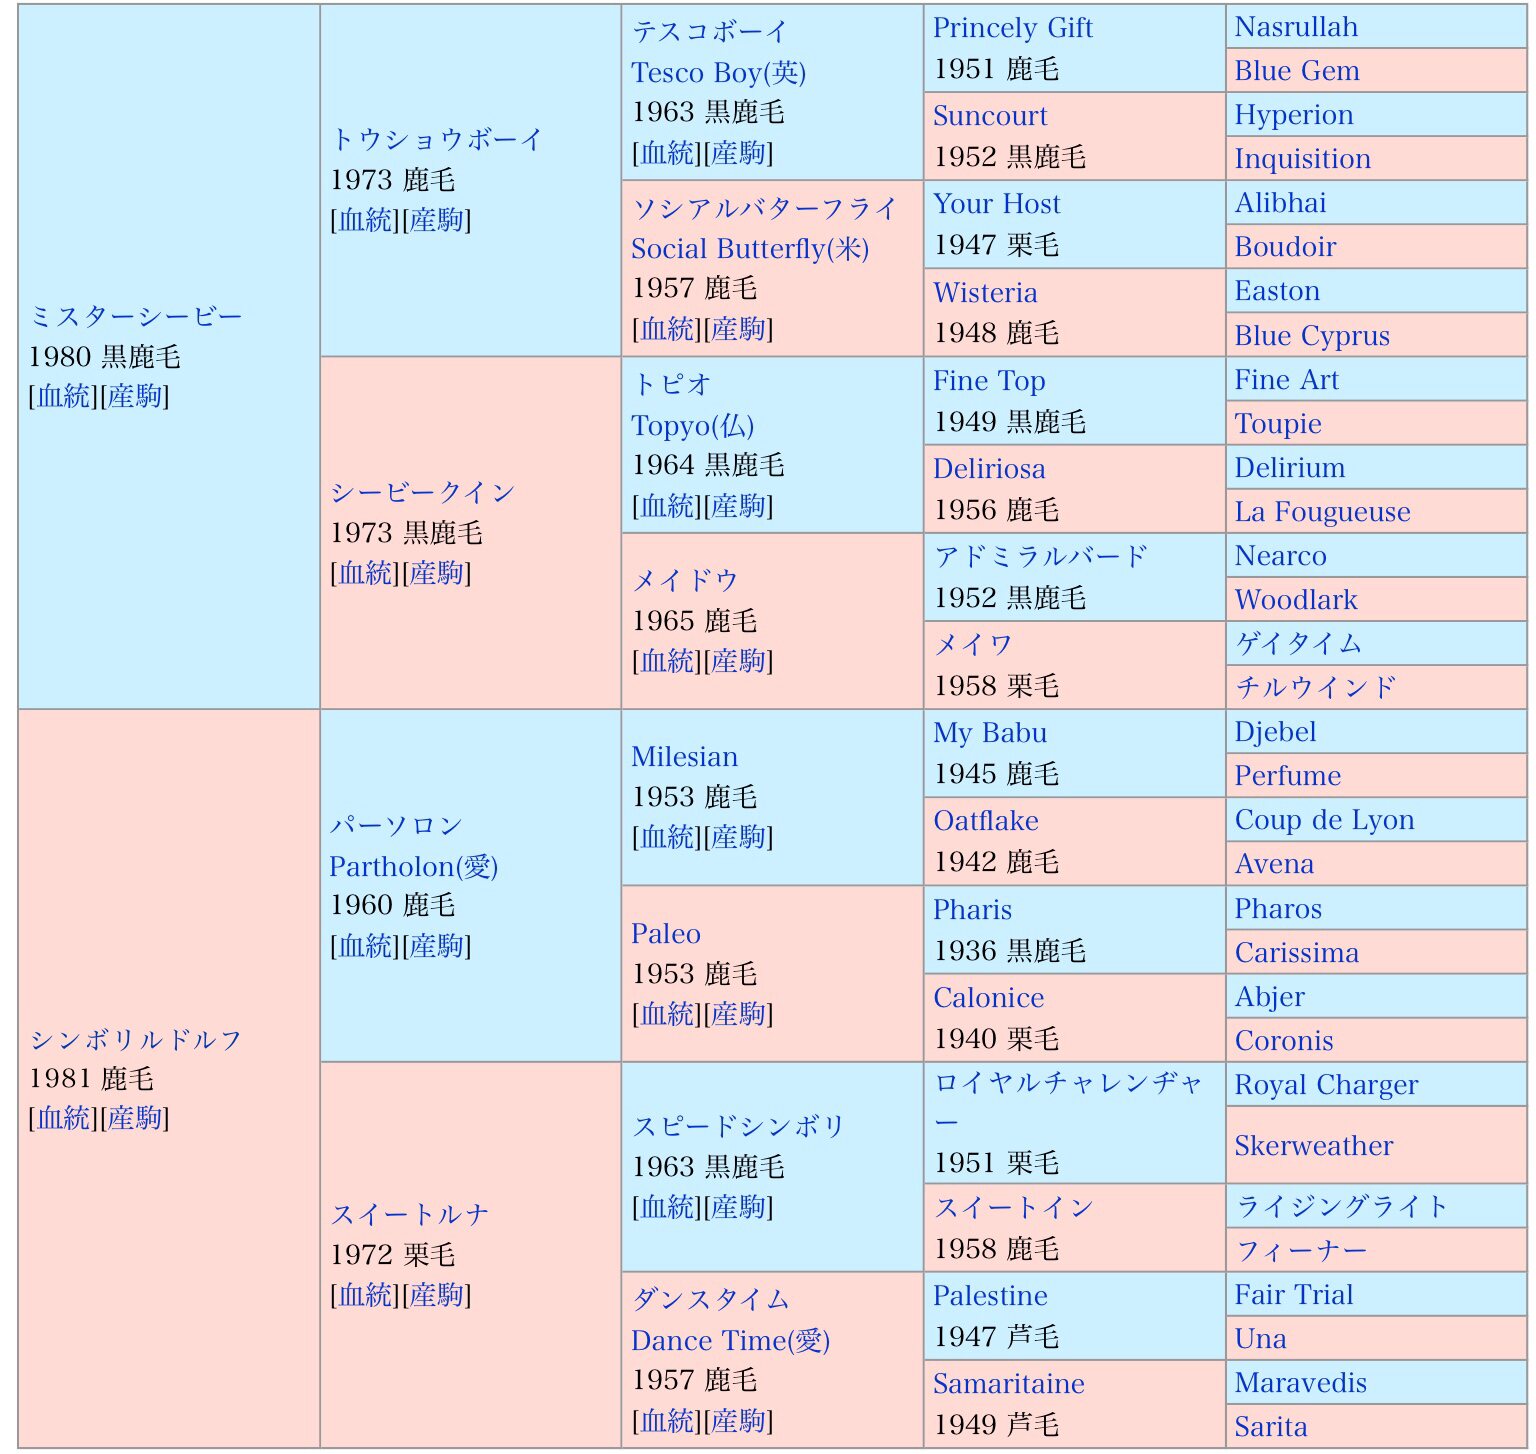Open the スピードシンボリ horse link
The height and width of the screenshot is (1454, 1536).
(x=739, y=1127)
